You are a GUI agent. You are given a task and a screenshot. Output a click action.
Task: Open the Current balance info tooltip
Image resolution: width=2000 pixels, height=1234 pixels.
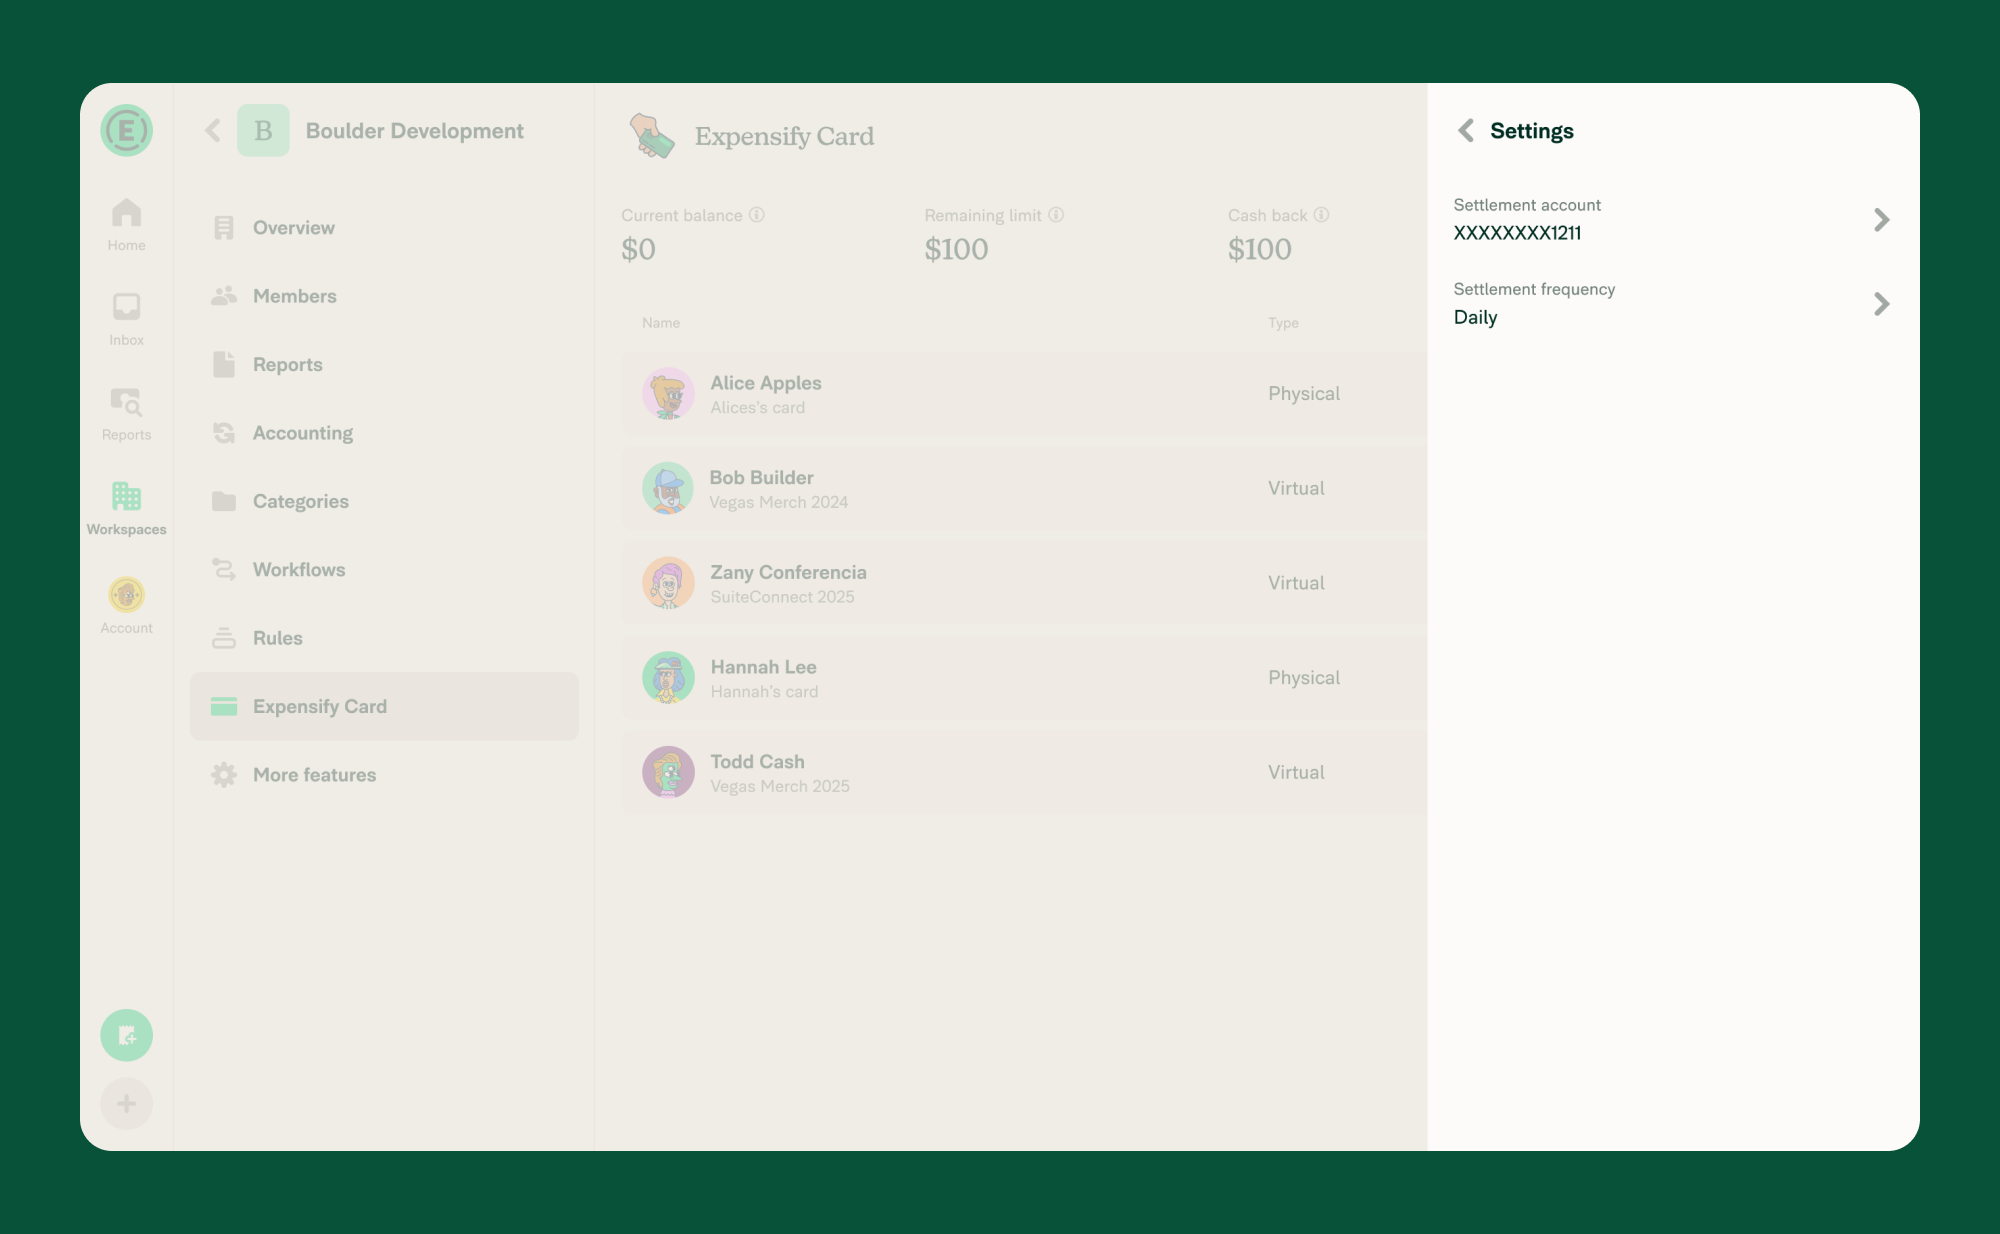[x=757, y=214]
